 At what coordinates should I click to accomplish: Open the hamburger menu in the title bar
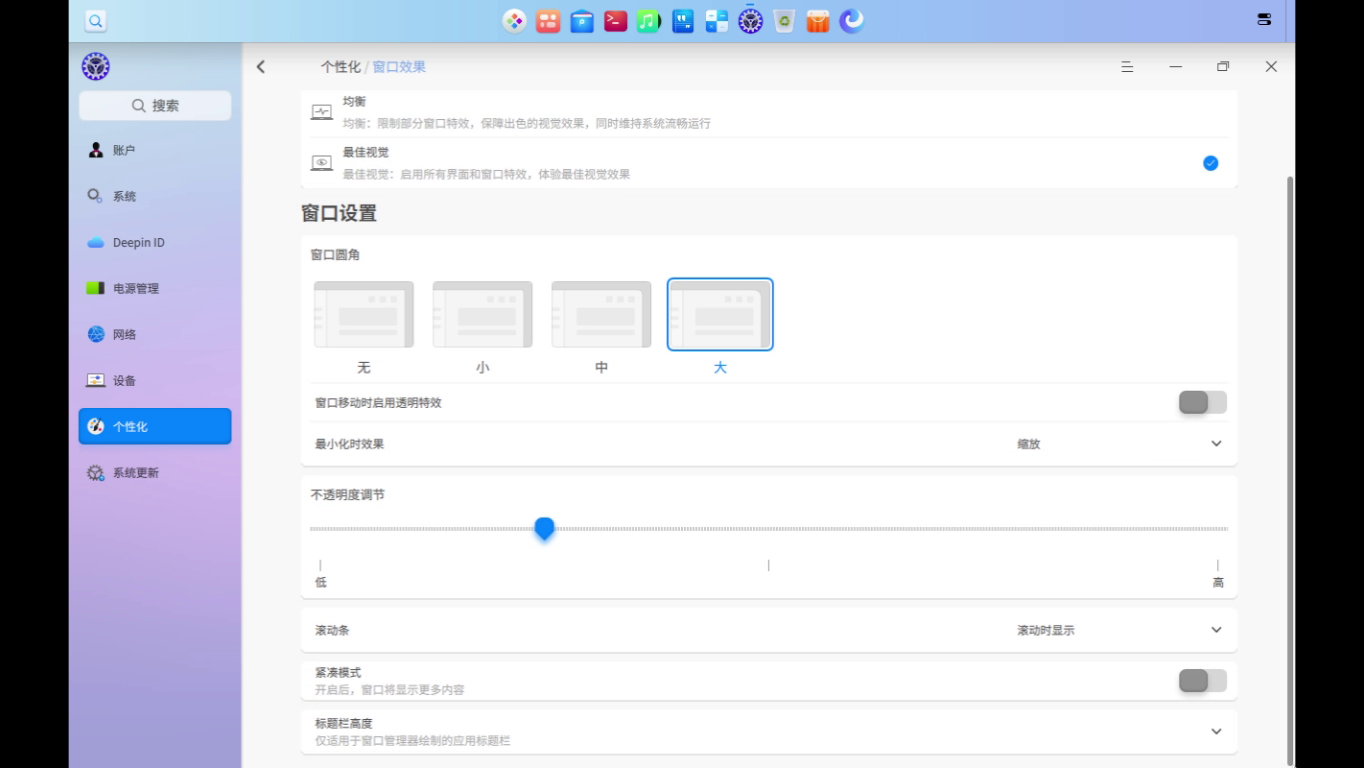click(1127, 66)
